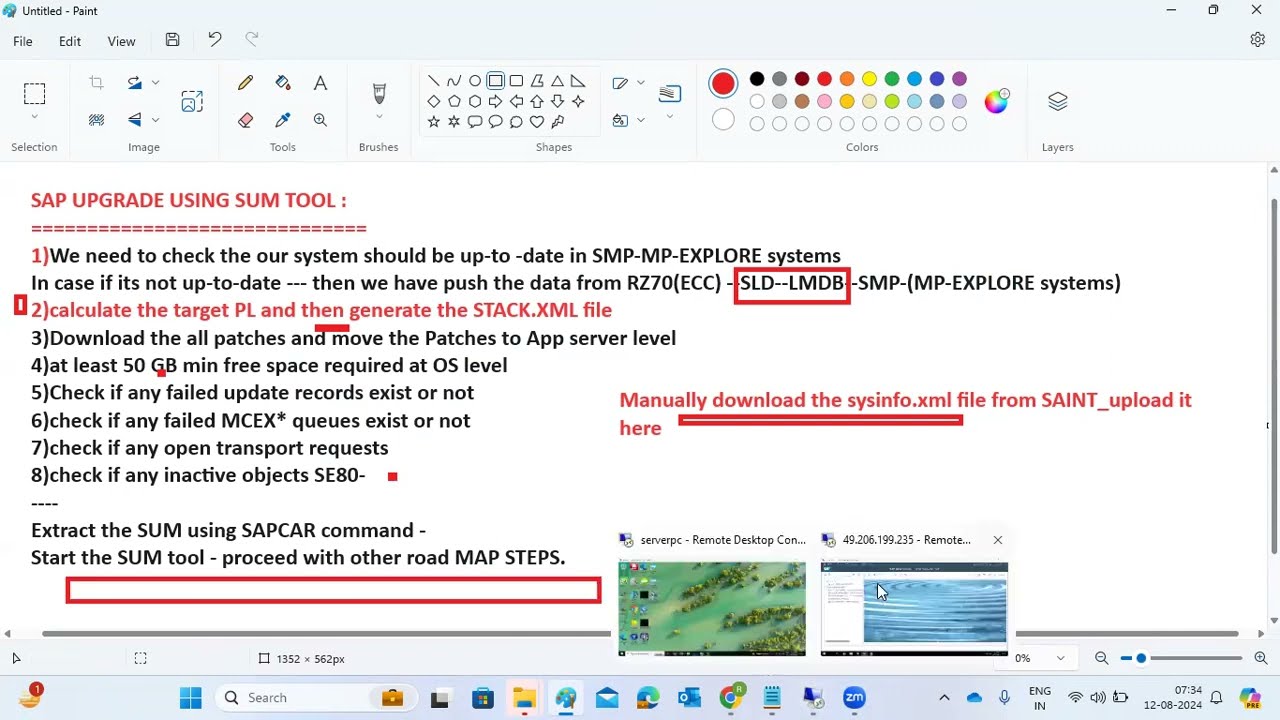Select the Magnifier tool
This screenshot has width=1280, height=720.
pyautogui.click(x=320, y=120)
